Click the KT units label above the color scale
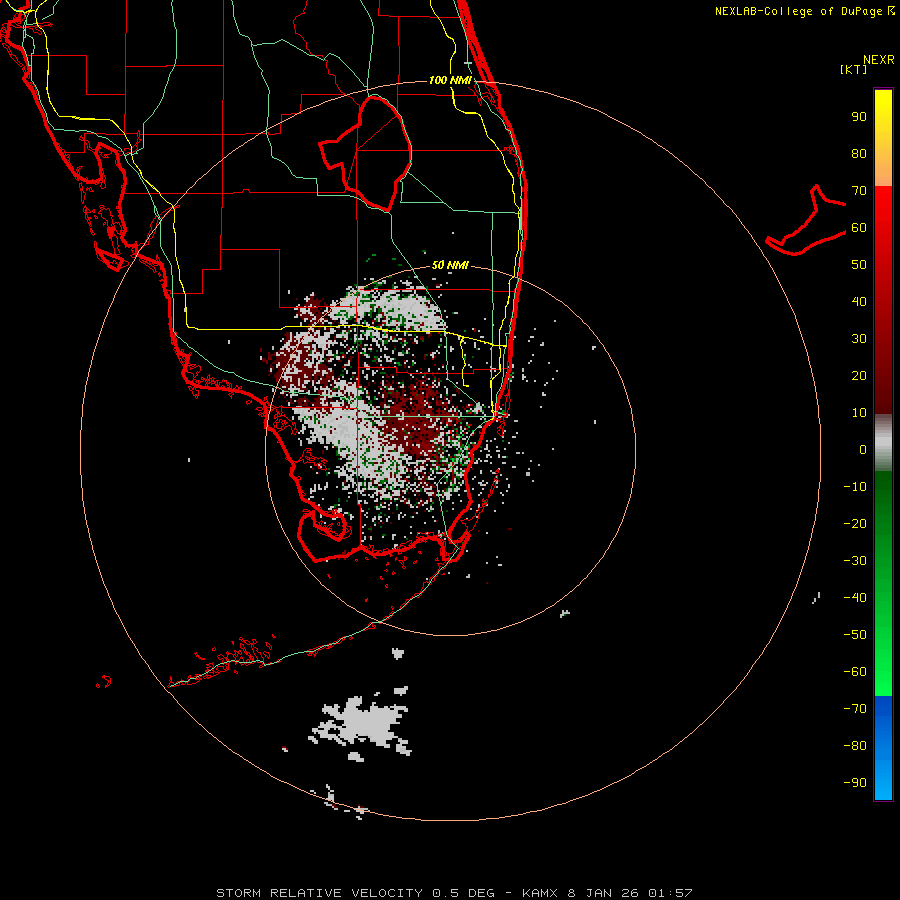Image resolution: width=900 pixels, height=900 pixels. [x=854, y=69]
